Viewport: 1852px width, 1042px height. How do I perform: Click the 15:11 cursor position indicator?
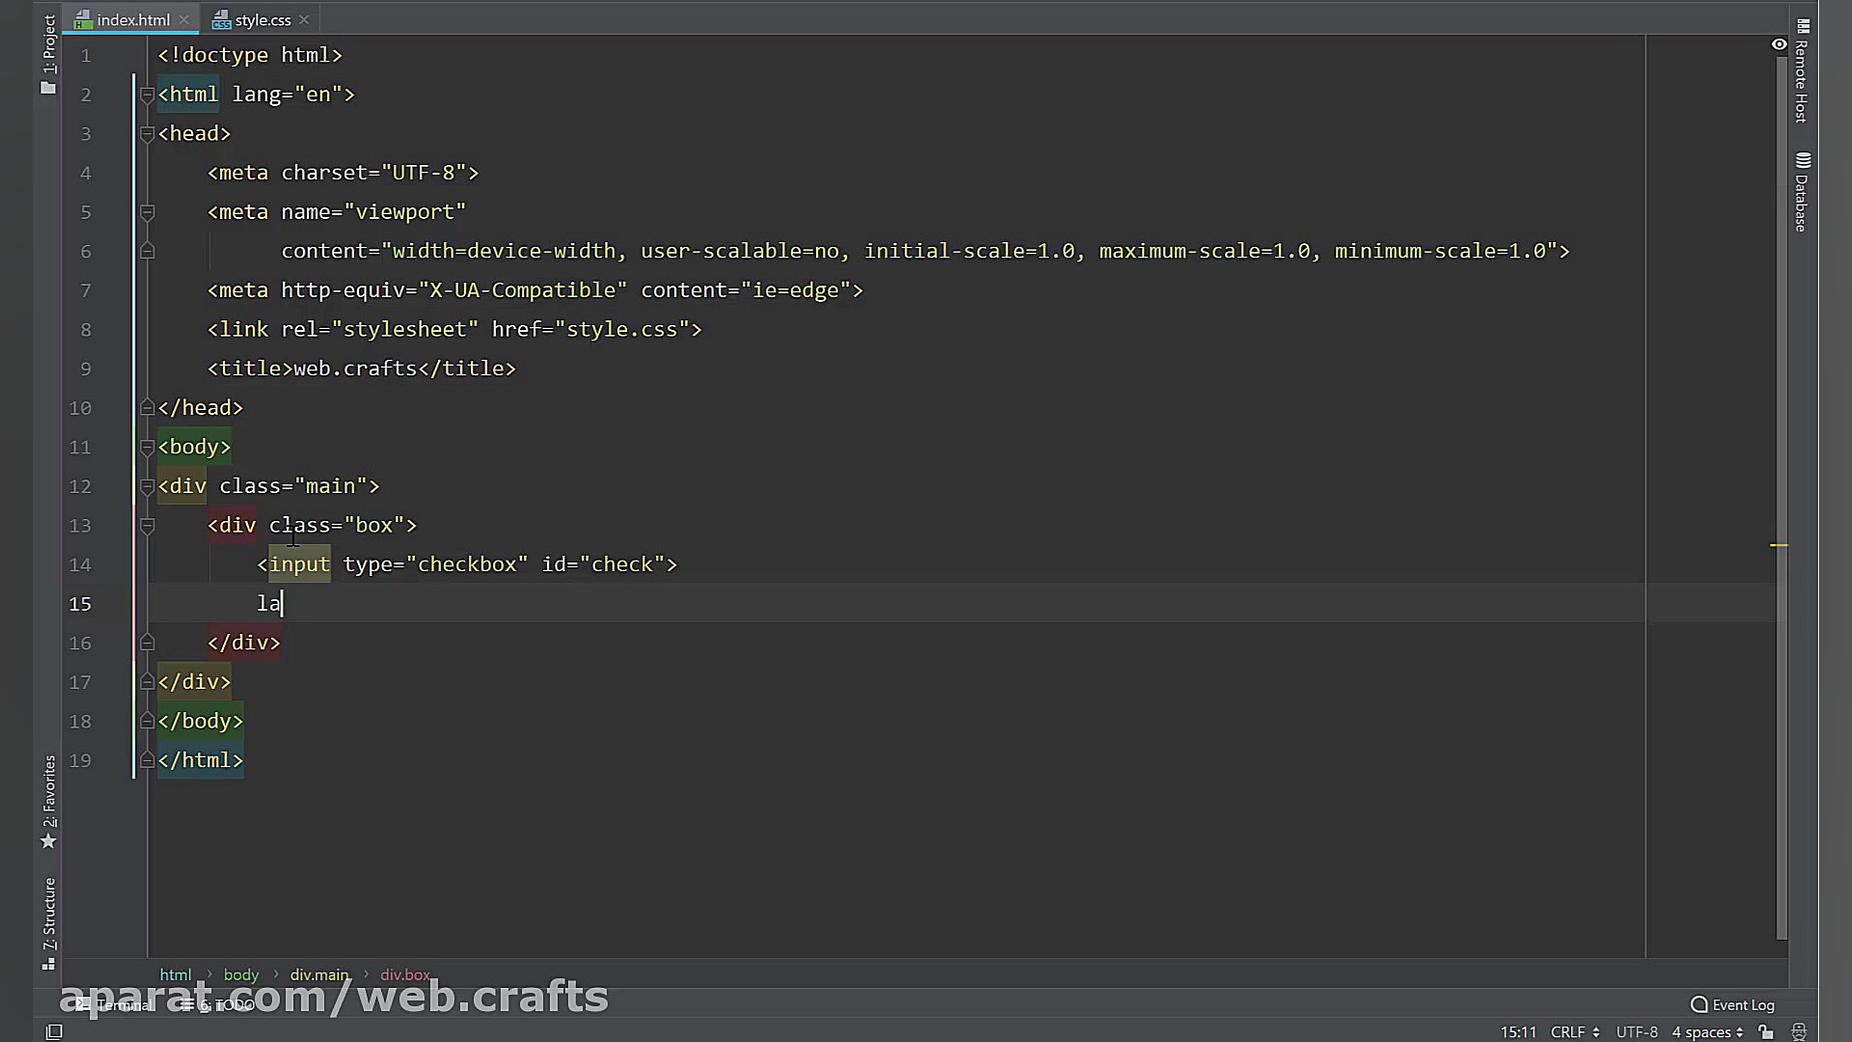point(1518,1032)
